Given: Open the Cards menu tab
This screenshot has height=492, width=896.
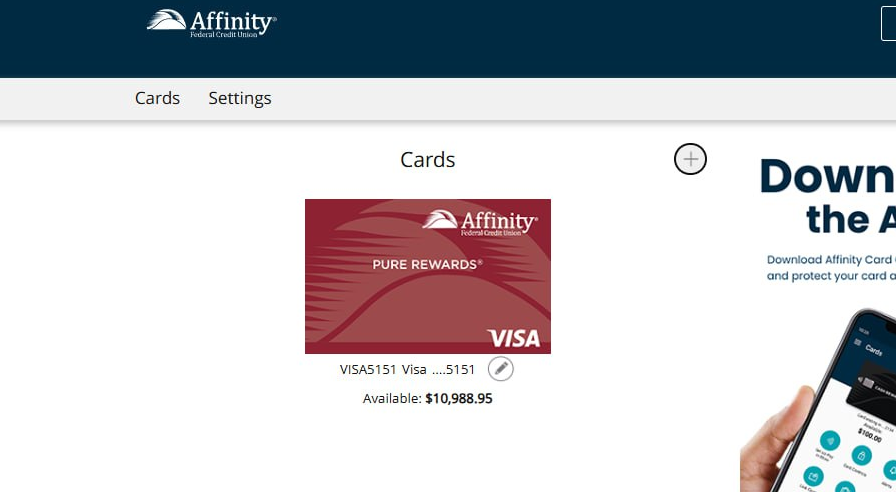Looking at the screenshot, I should (x=158, y=98).
